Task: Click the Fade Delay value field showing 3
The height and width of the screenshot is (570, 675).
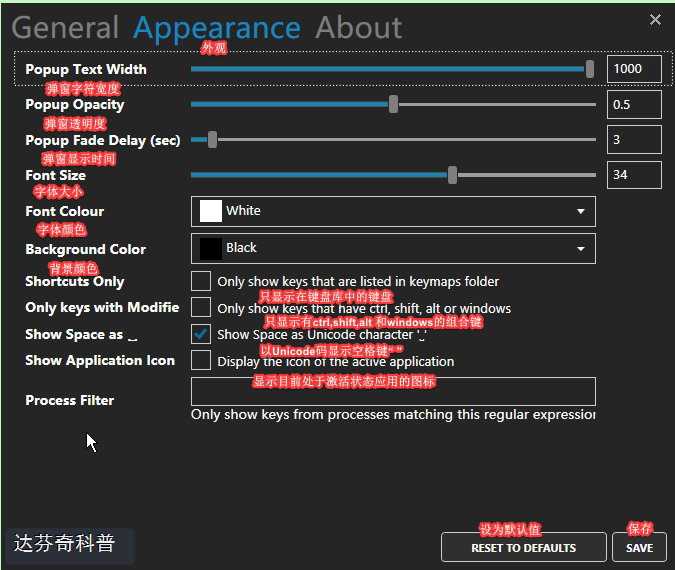Action: tap(634, 139)
